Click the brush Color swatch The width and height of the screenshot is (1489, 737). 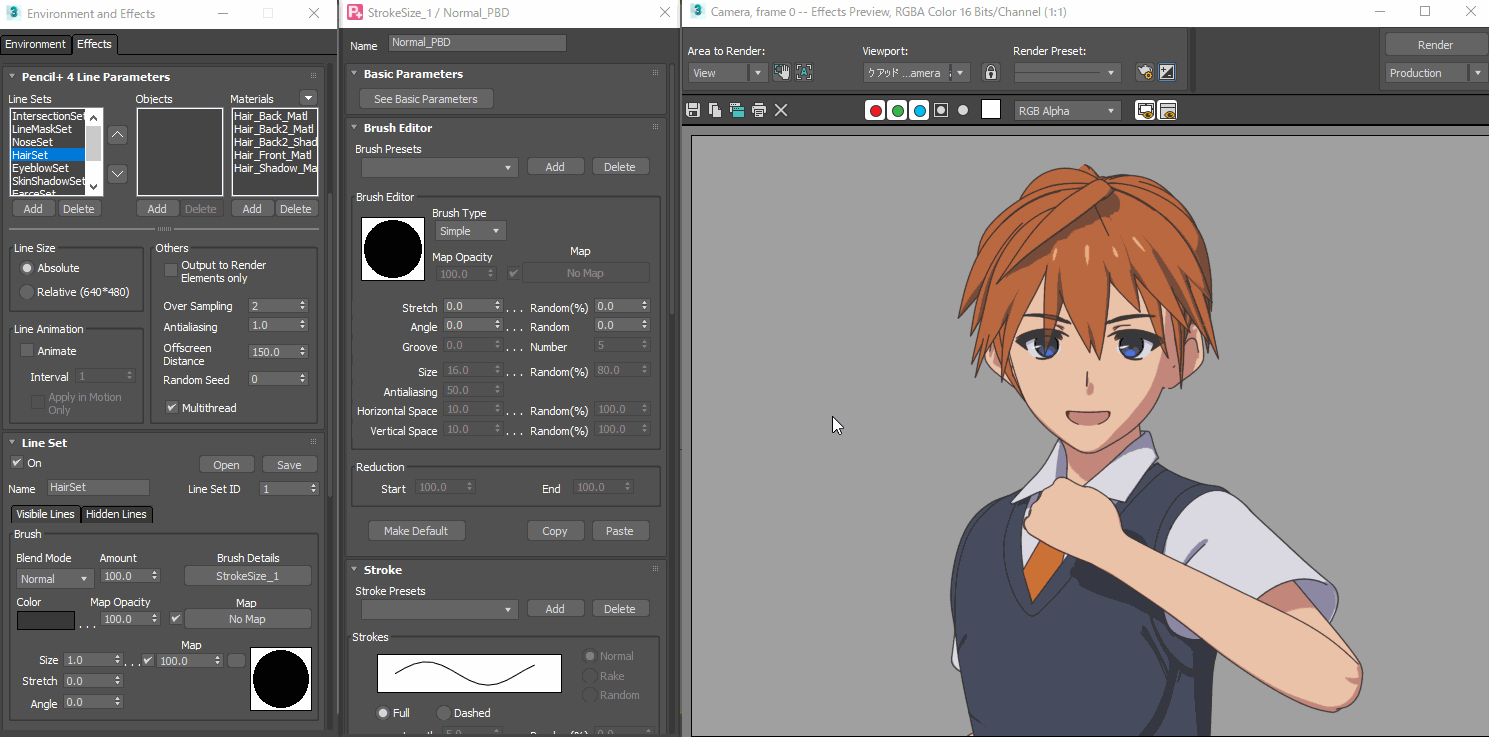(x=45, y=620)
